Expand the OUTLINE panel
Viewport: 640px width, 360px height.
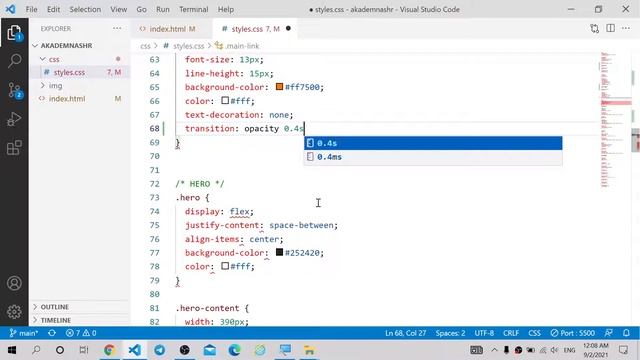pos(54,307)
